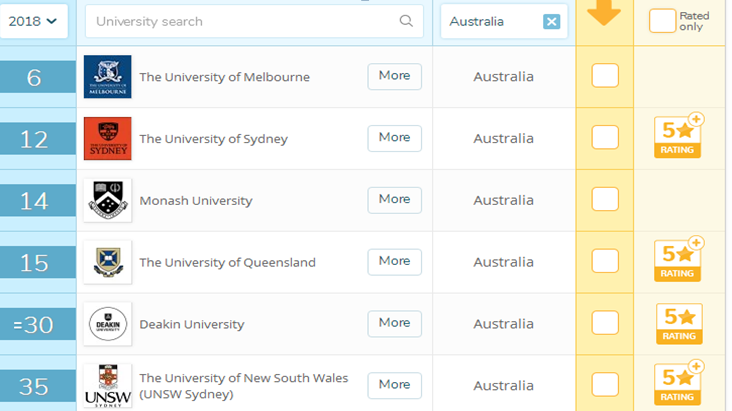Tick the compare checkbox for University of Melbourne
Viewport: 732px width, 411px height.
pos(605,76)
